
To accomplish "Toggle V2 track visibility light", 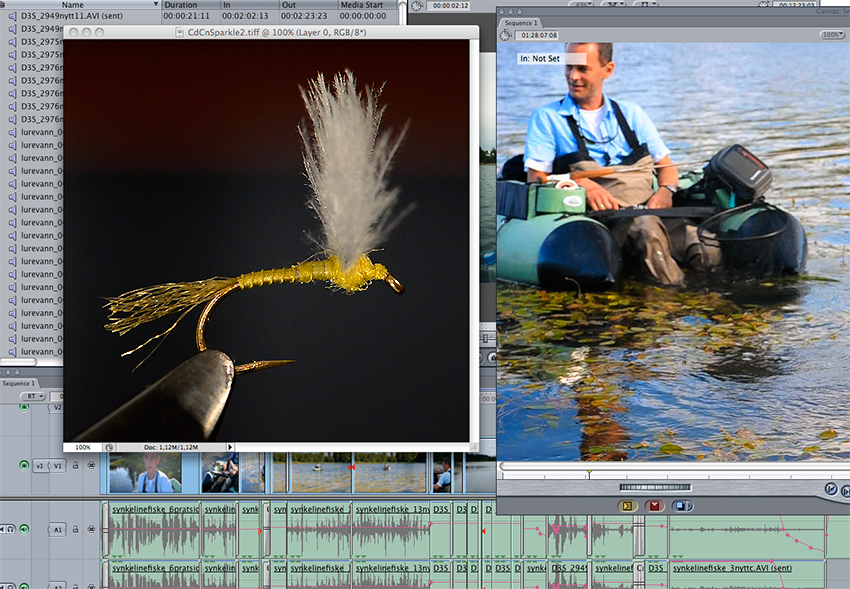I will (24, 407).
